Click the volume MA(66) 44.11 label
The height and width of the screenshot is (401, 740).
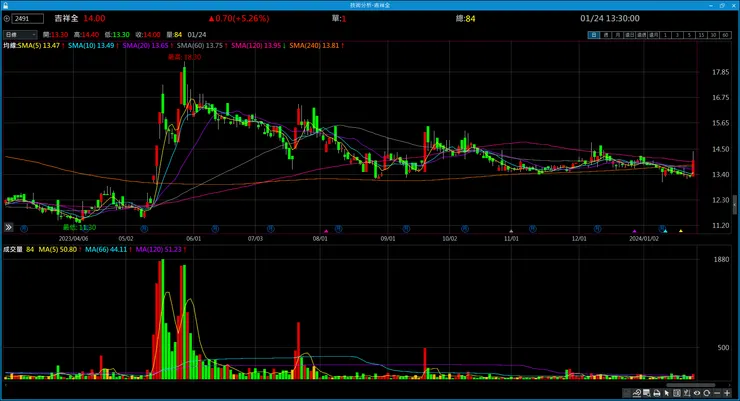[x=106, y=249]
